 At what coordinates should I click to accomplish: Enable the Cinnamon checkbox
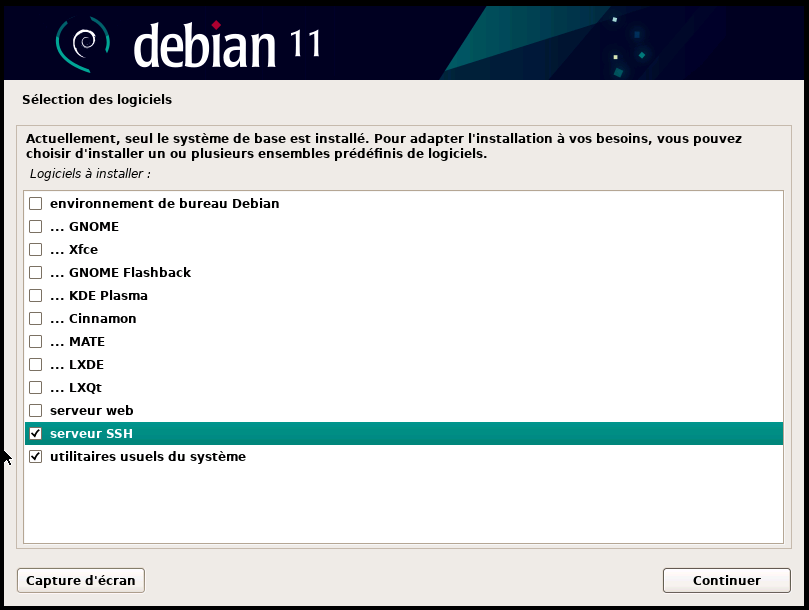[36, 318]
